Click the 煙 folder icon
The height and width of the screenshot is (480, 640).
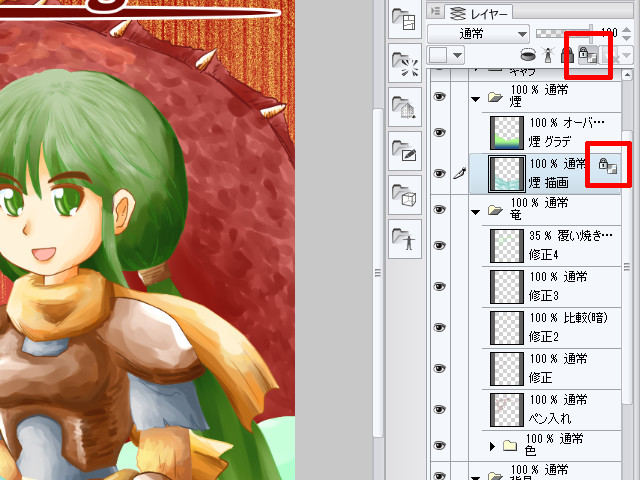495,97
